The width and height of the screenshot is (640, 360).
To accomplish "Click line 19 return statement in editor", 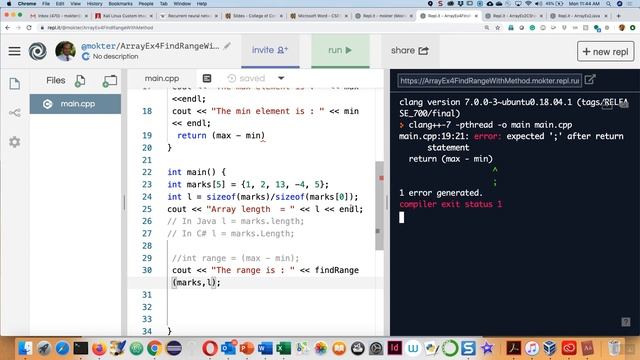I will [221, 136].
